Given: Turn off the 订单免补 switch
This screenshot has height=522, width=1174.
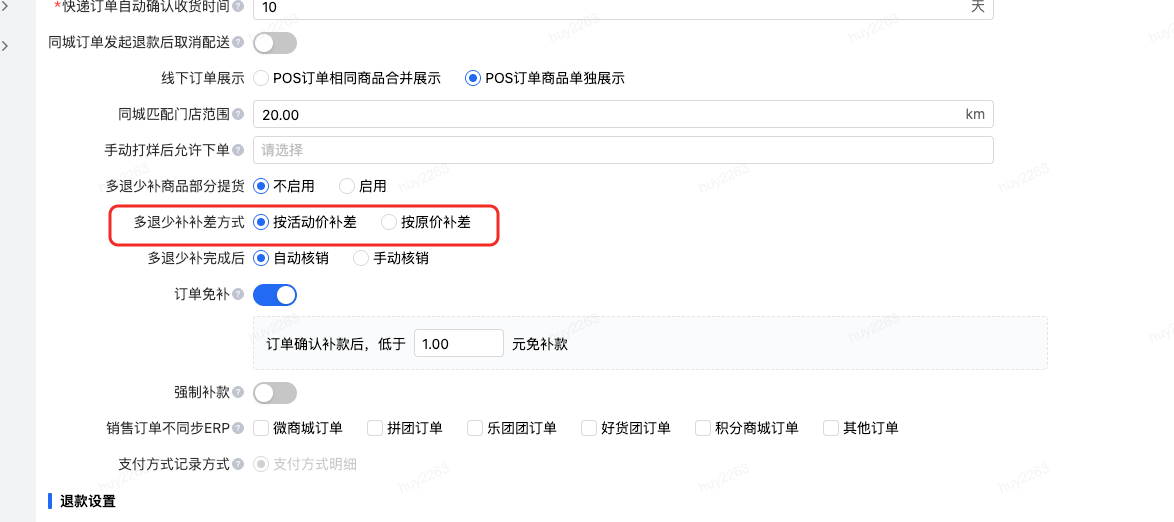Looking at the screenshot, I should click(x=275, y=295).
